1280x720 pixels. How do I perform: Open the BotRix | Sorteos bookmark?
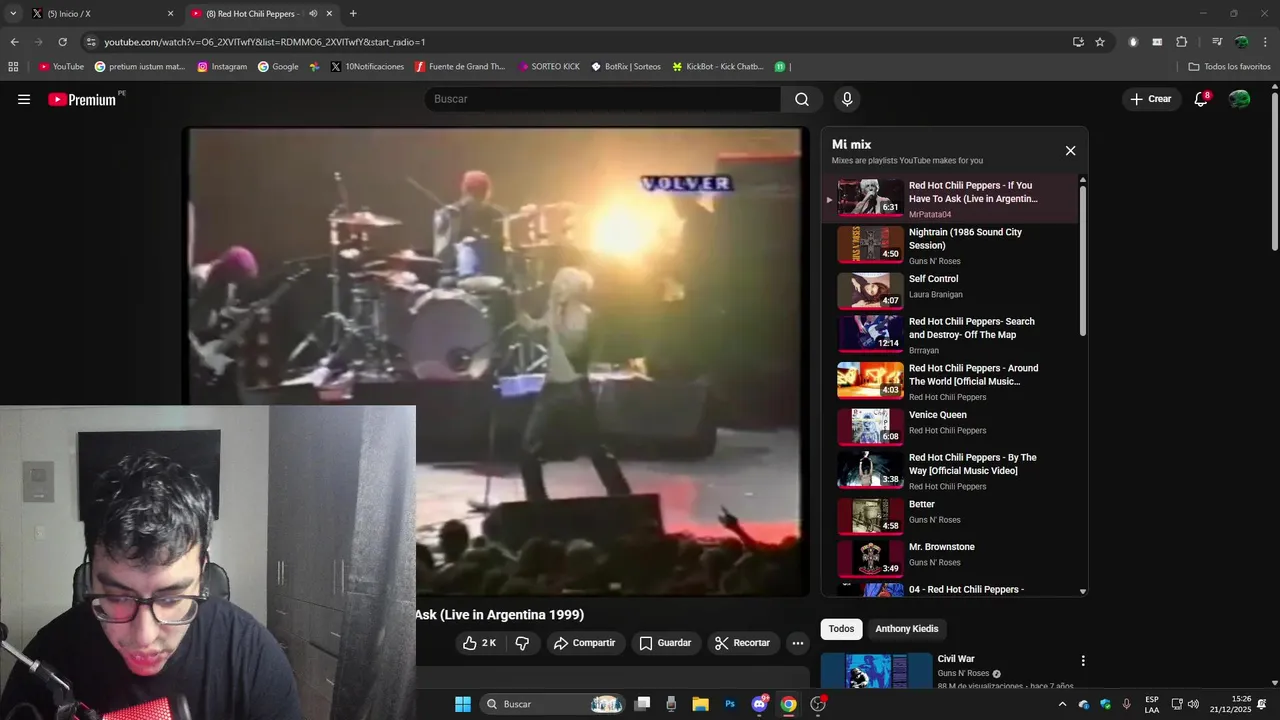click(626, 67)
